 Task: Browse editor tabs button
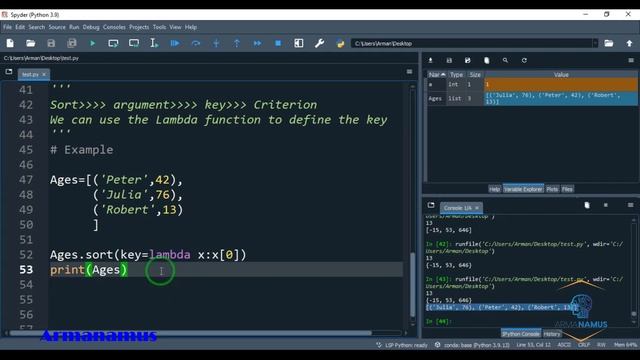click(x=9, y=72)
